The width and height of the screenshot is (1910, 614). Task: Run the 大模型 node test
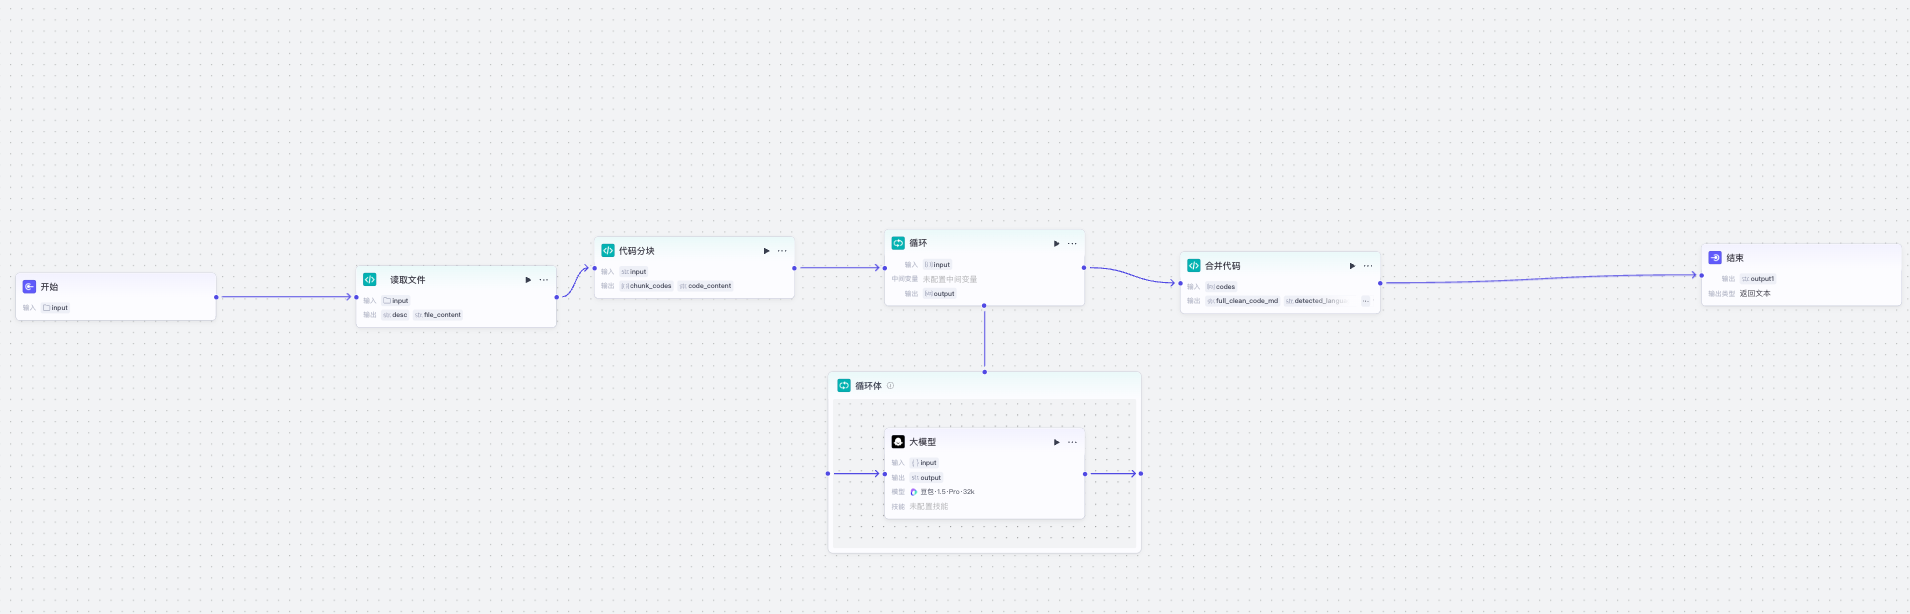coord(1056,442)
